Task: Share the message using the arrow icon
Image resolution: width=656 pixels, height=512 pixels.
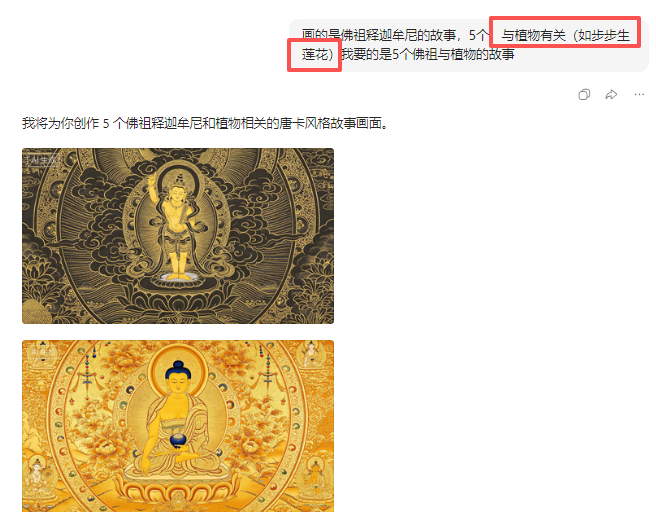Action: click(611, 95)
